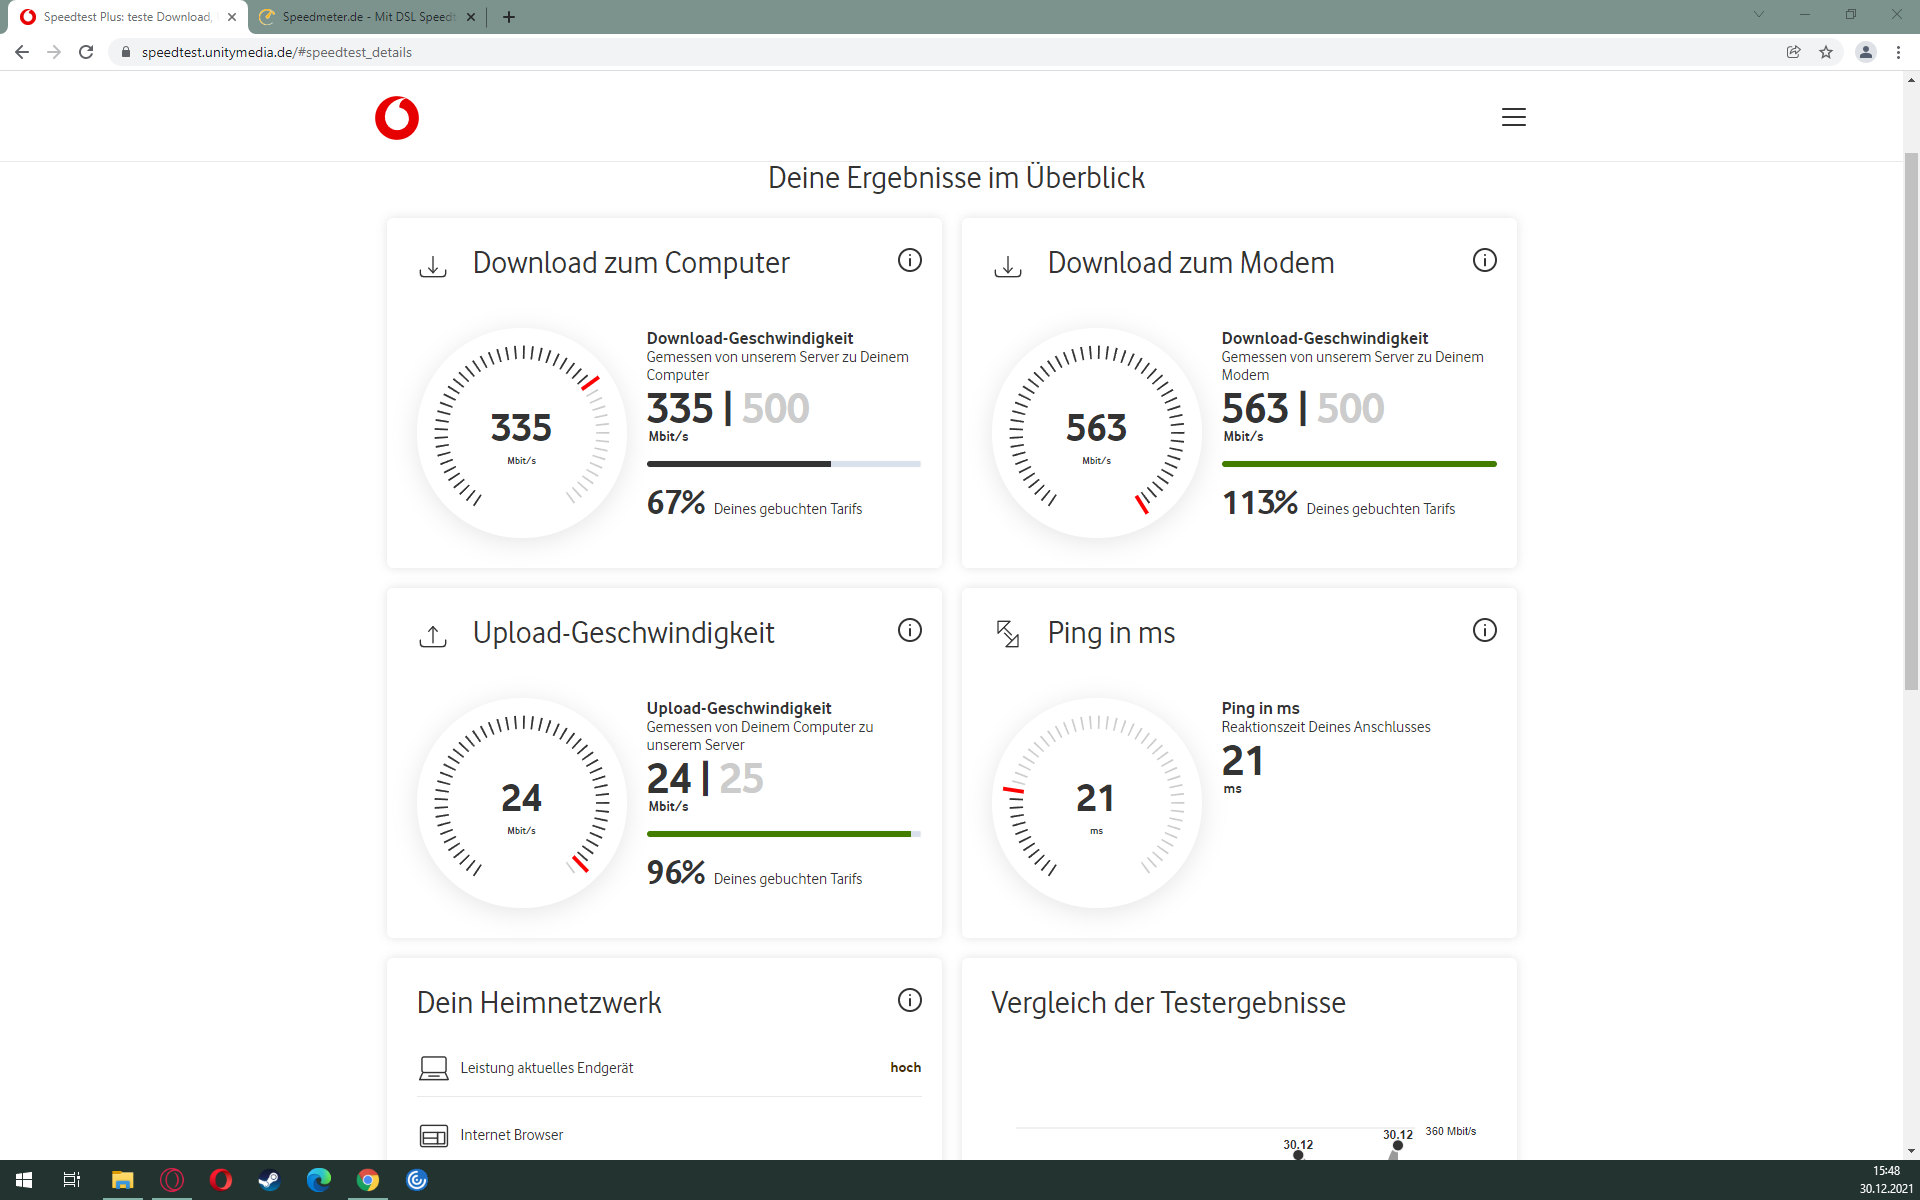Image resolution: width=1920 pixels, height=1200 pixels.
Task: Open a new browser tab
Action: click(x=509, y=17)
